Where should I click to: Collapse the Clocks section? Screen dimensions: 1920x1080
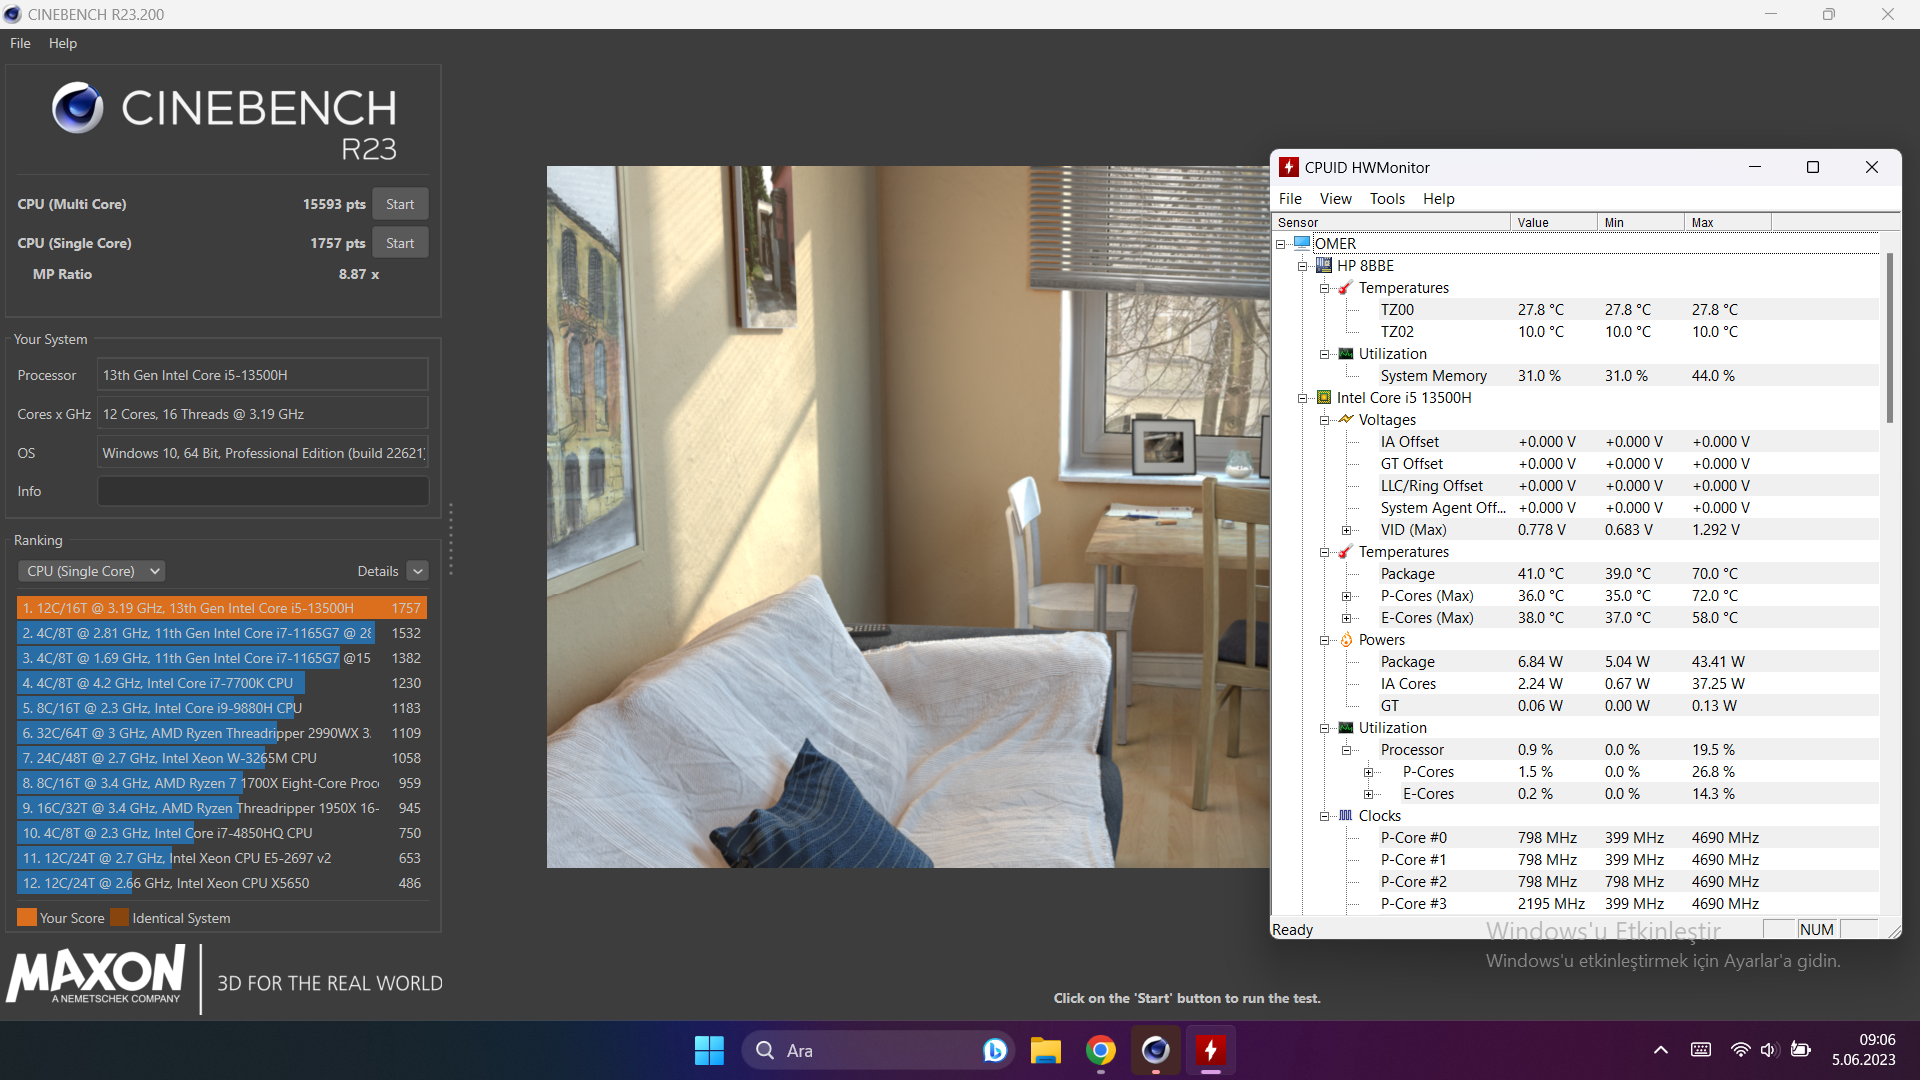click(1324, 816)
